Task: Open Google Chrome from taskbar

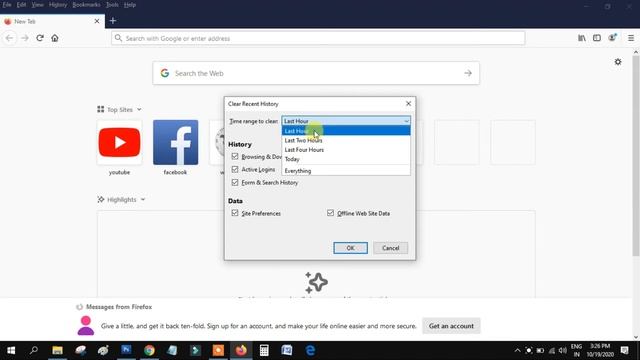Action: pyautogui.click(x=149, y=350)
